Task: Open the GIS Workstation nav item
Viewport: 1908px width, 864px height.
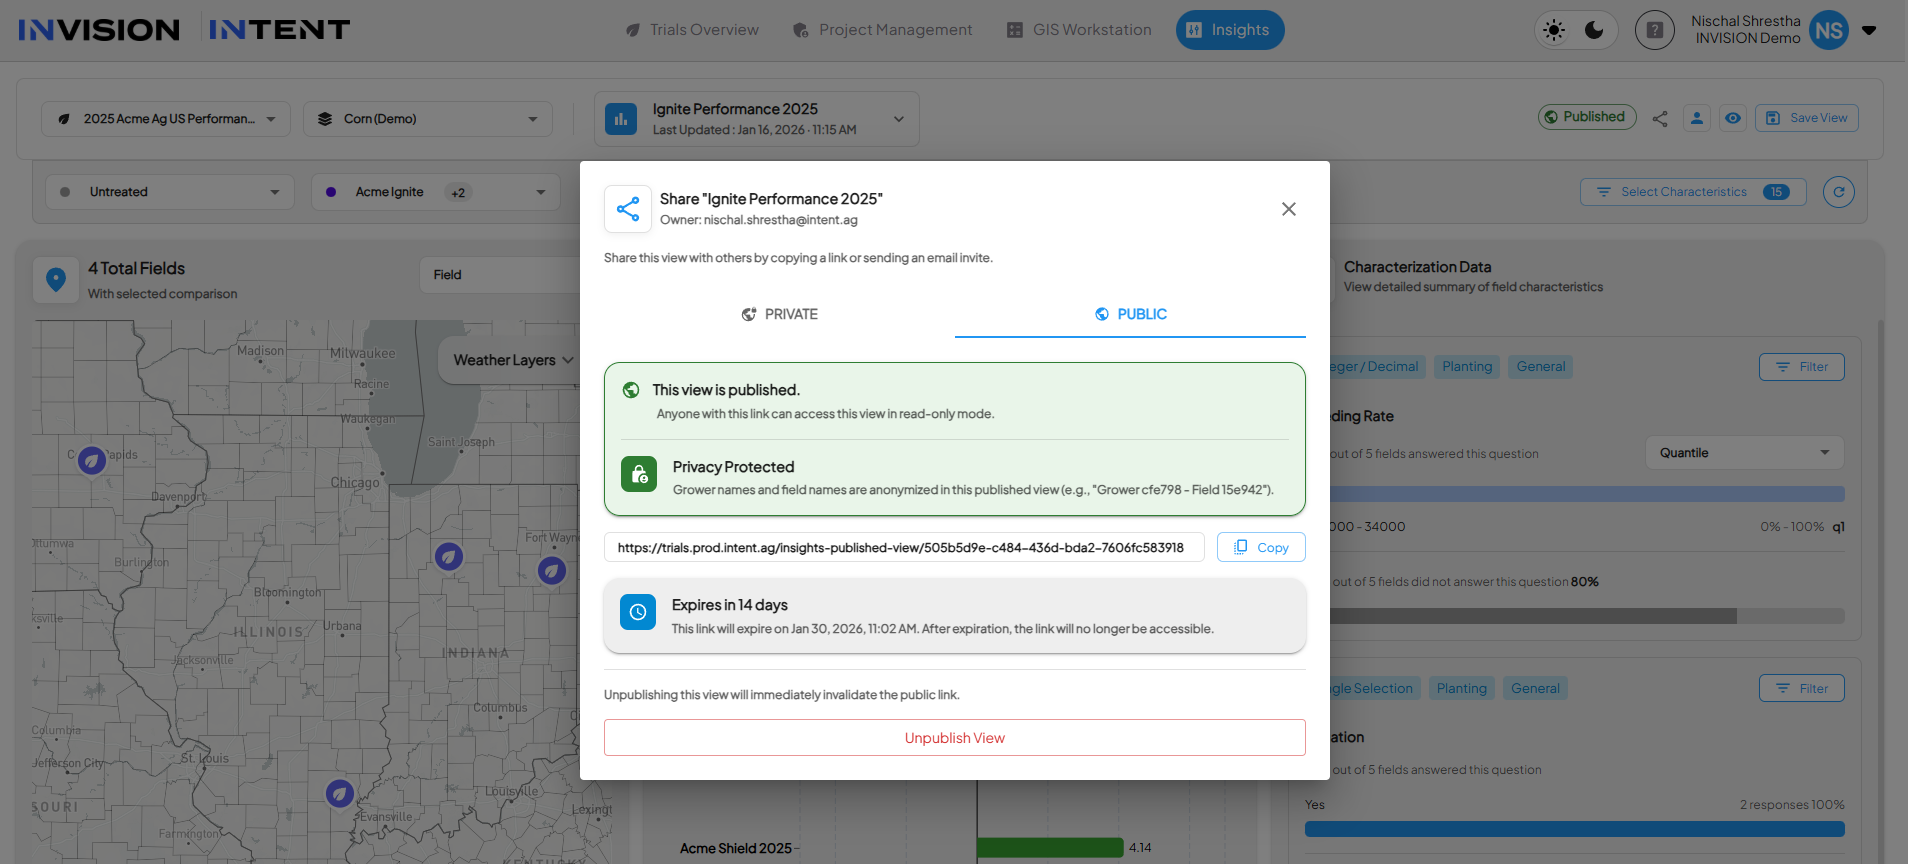Action: (1079, 30)
